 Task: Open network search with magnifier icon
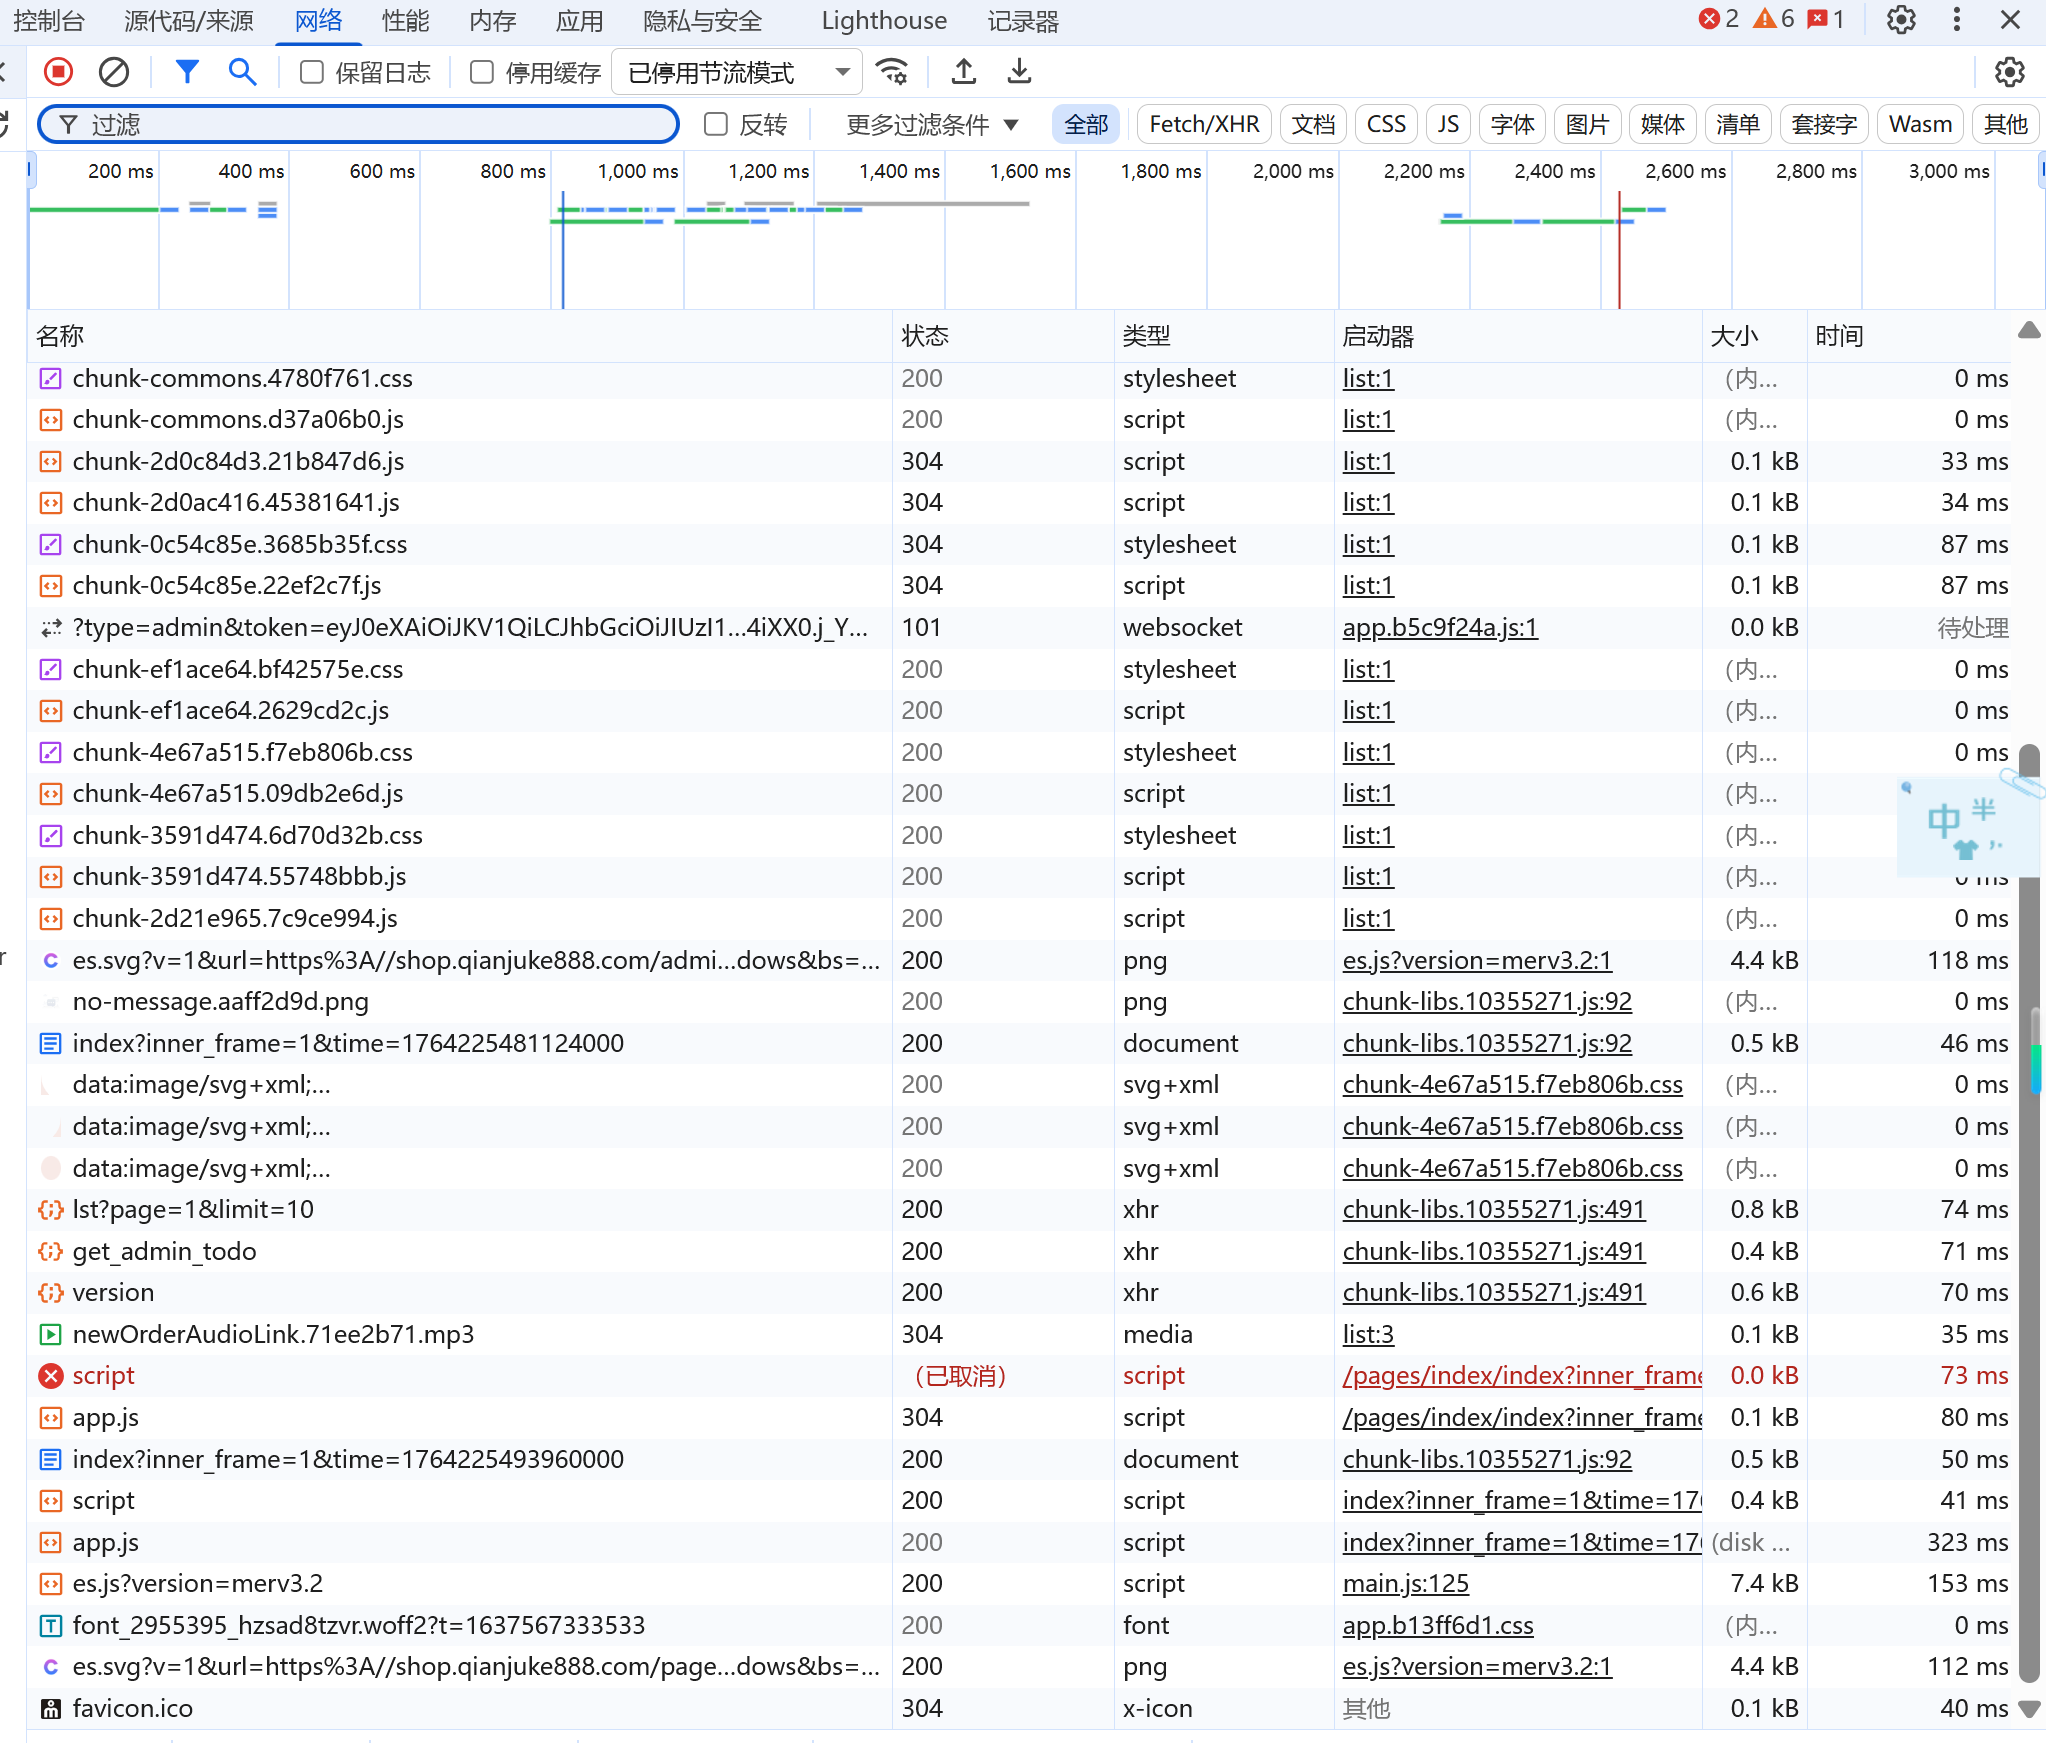tap(242, 72)
